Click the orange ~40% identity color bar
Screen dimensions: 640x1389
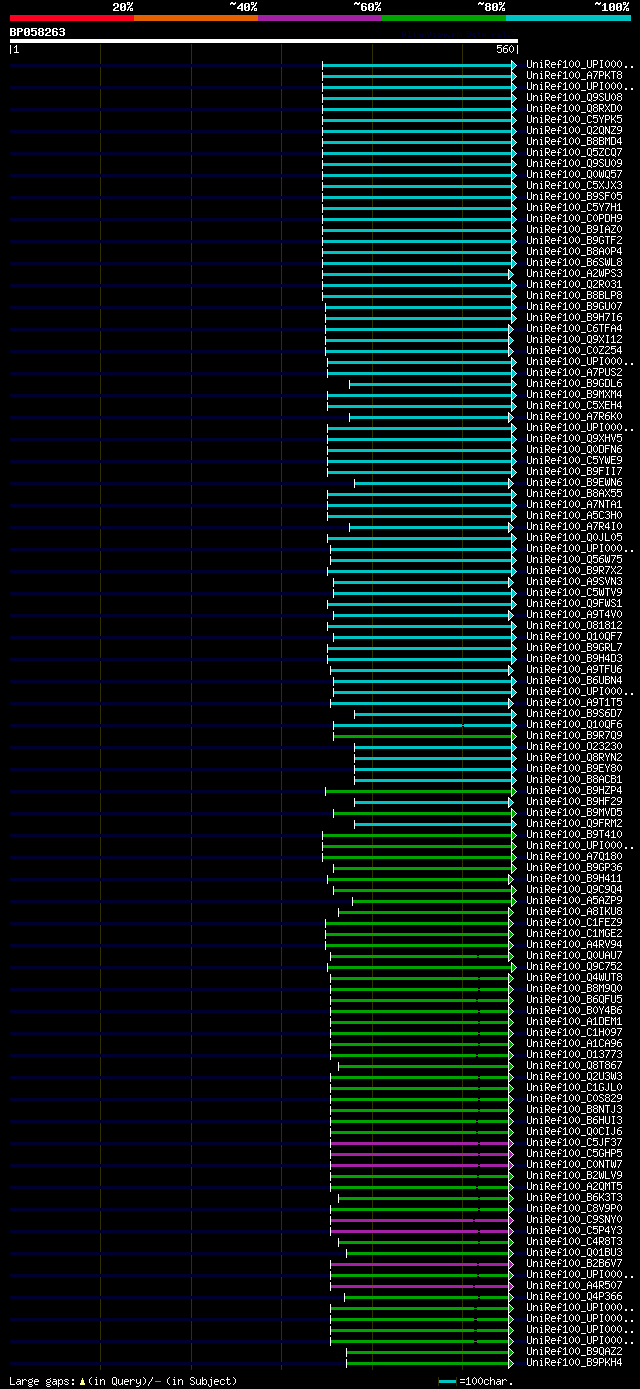[x=196, y=17]
